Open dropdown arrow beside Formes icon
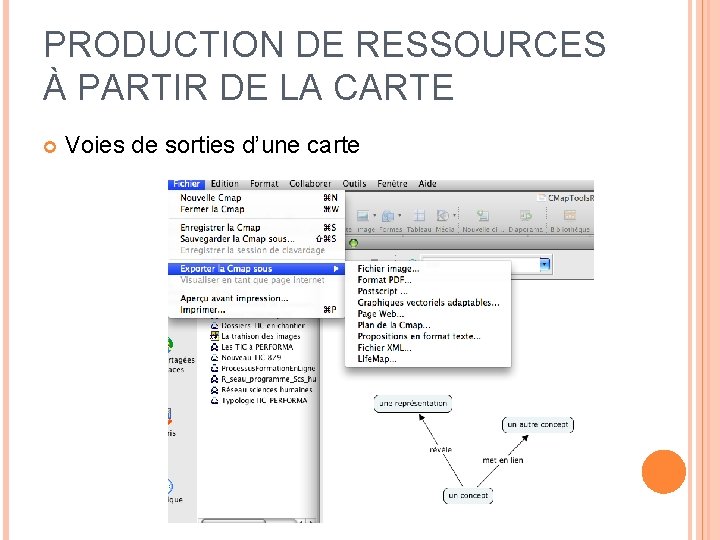This screenshot has height=540, width=720. click(x=399, y=215)
